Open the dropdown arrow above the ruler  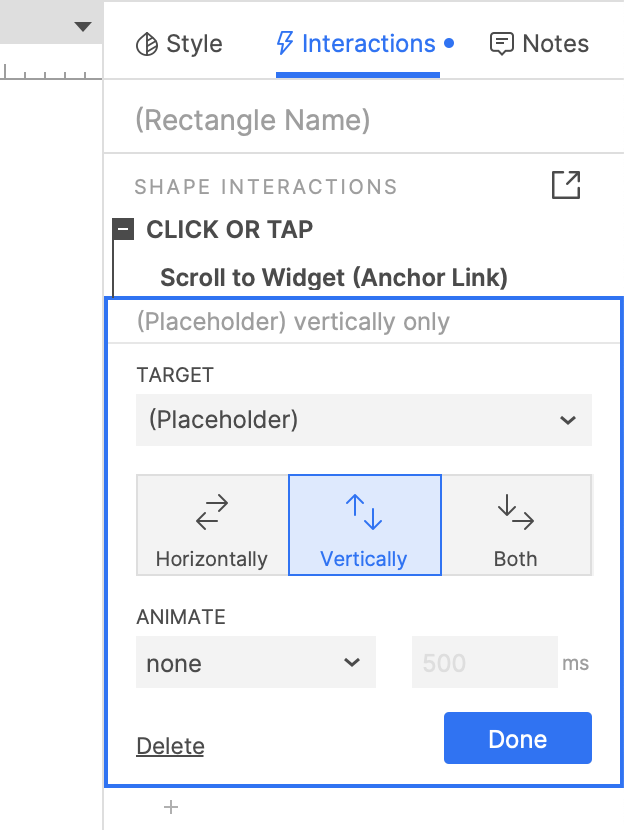pyautogui.click(x=83, y=27)
